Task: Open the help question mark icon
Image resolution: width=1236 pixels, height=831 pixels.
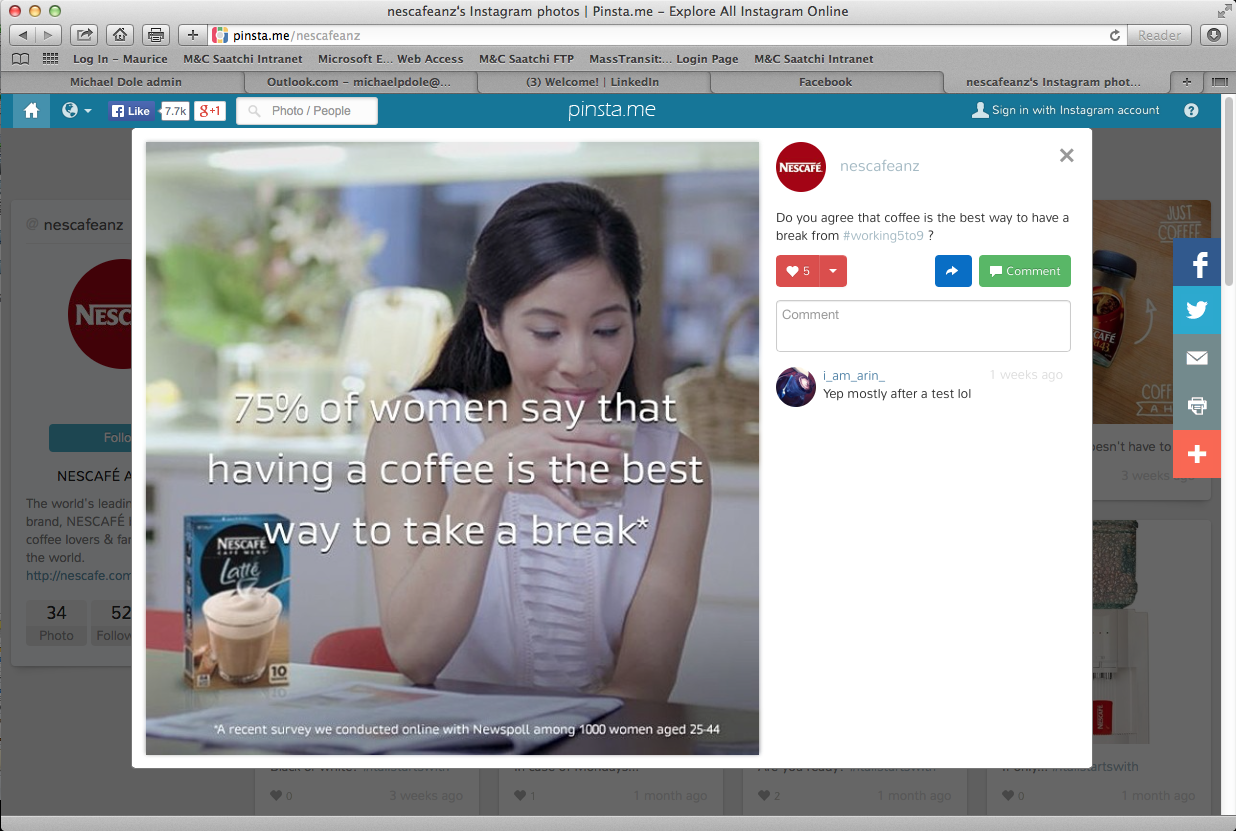Action: tap(1191, 110)
